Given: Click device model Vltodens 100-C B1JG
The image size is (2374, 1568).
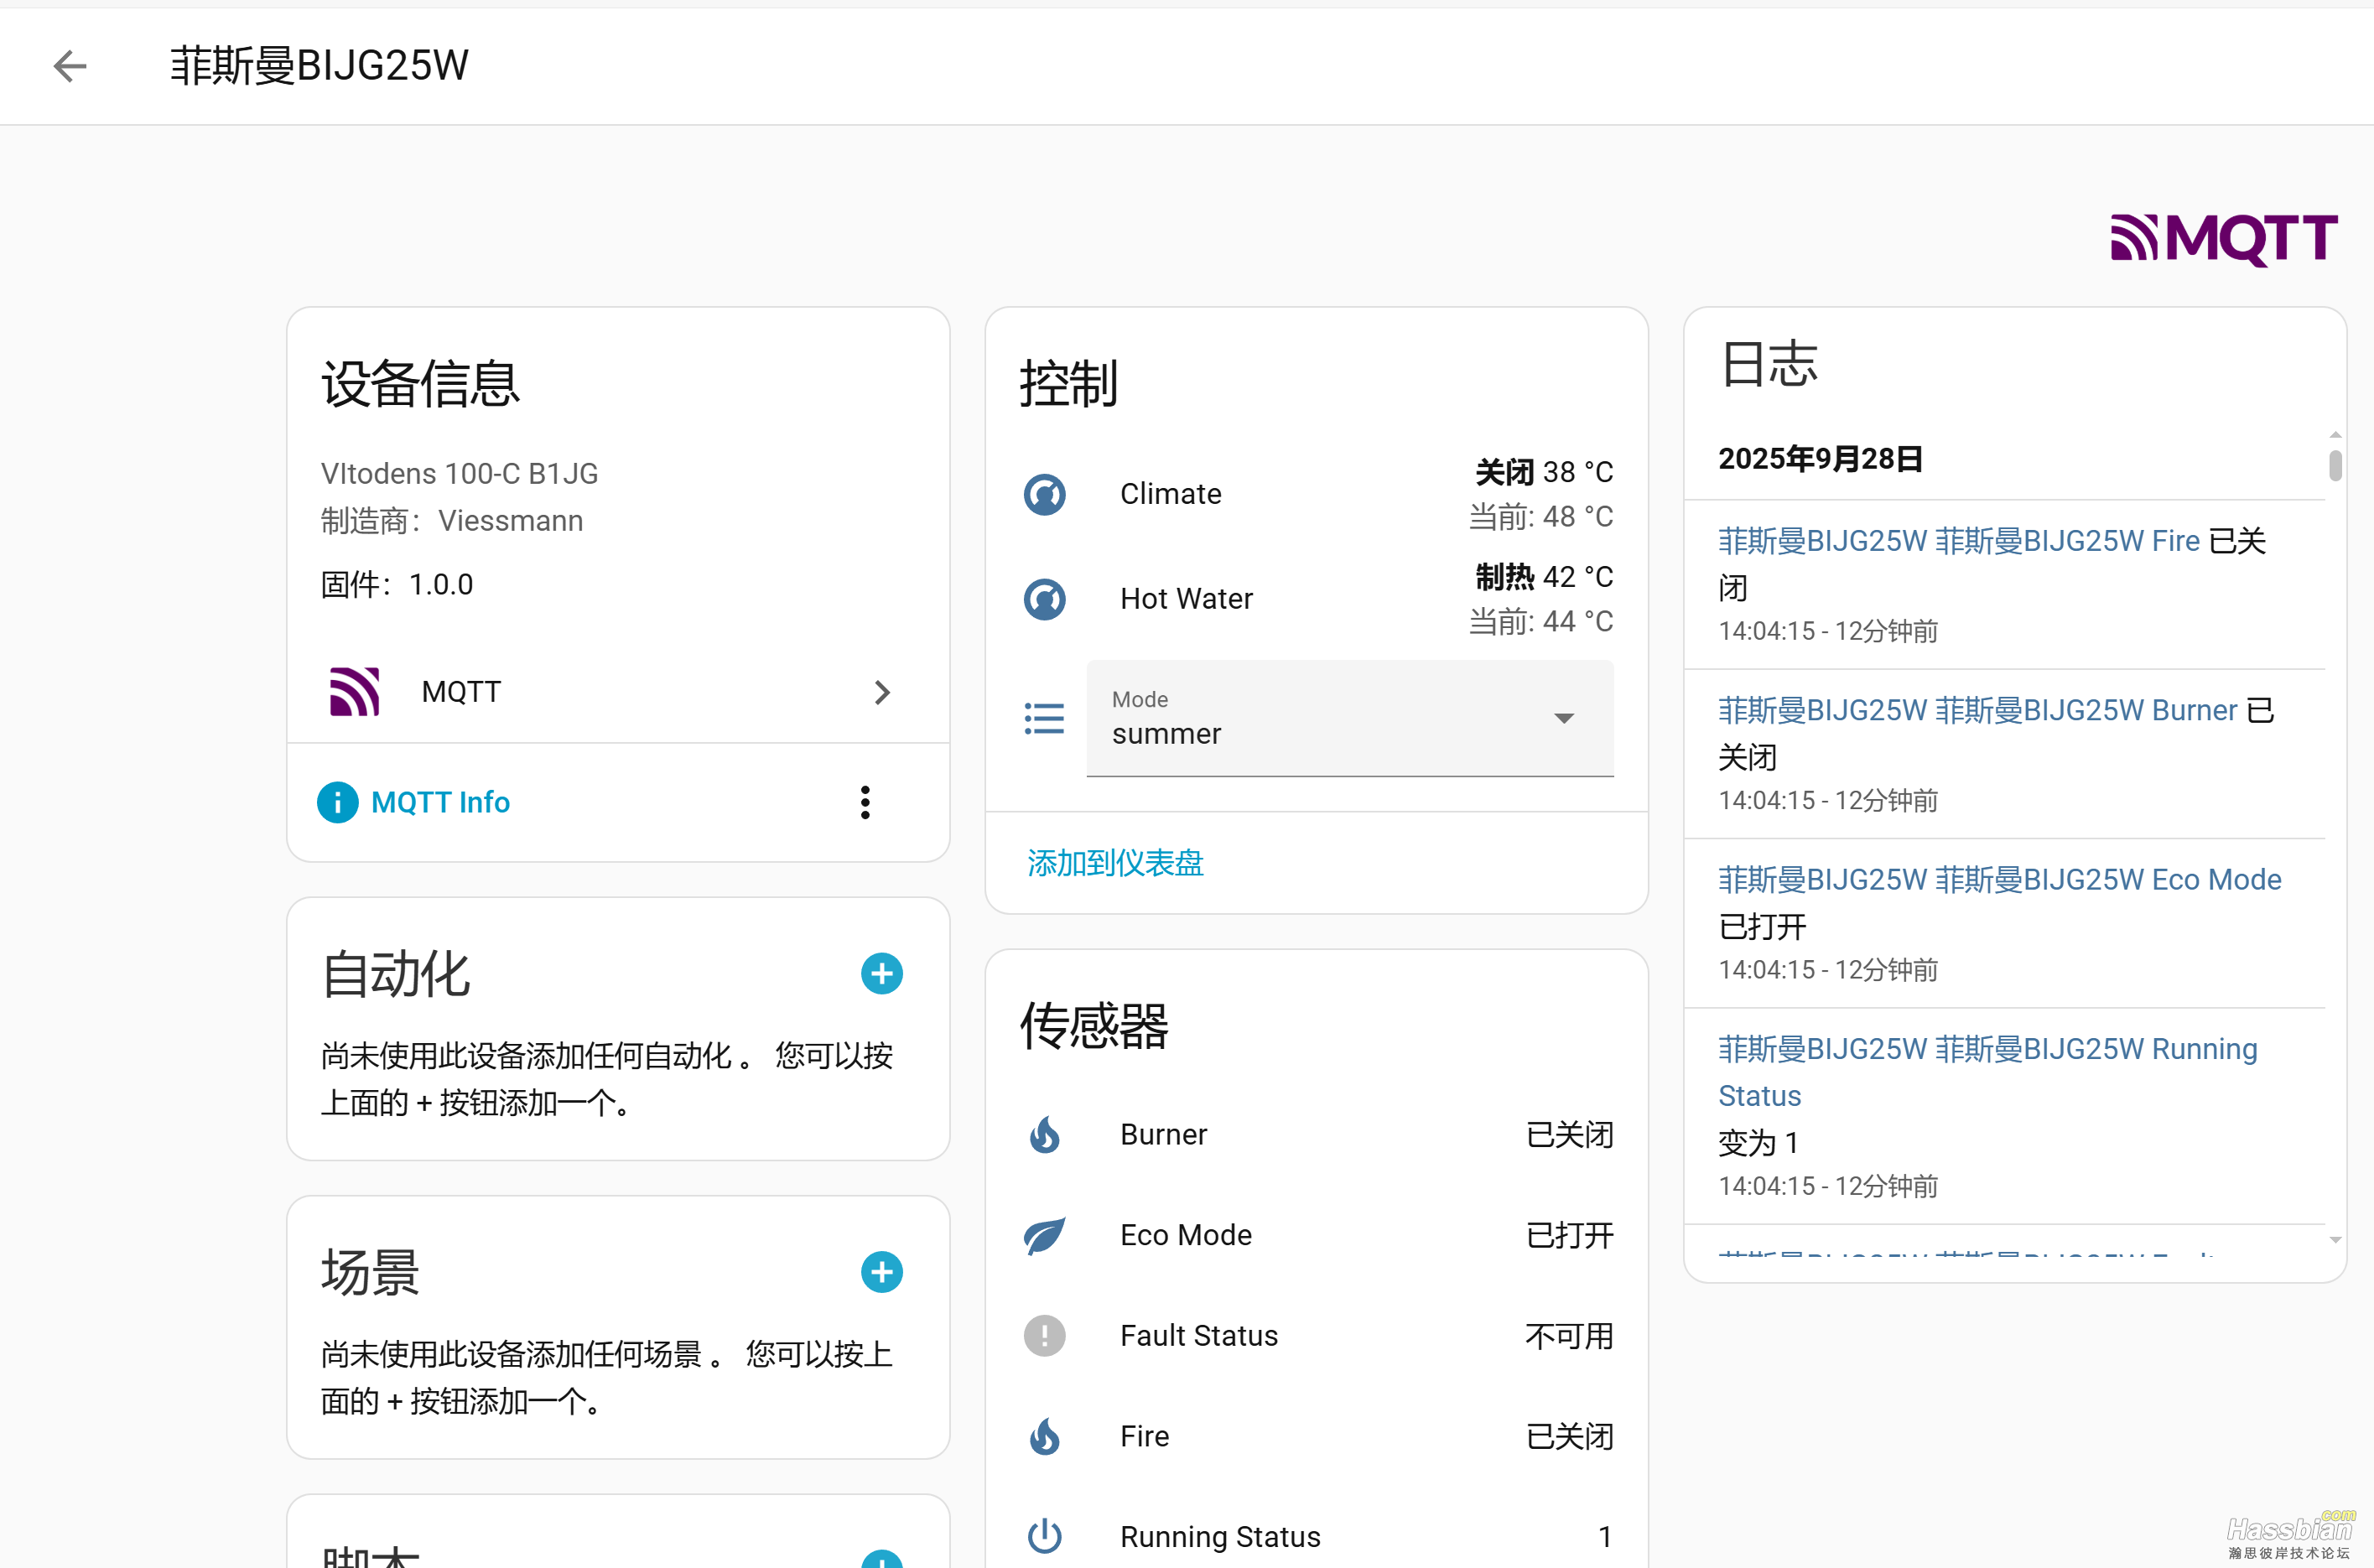Looking at the screenshot, I should coord(459,473).
